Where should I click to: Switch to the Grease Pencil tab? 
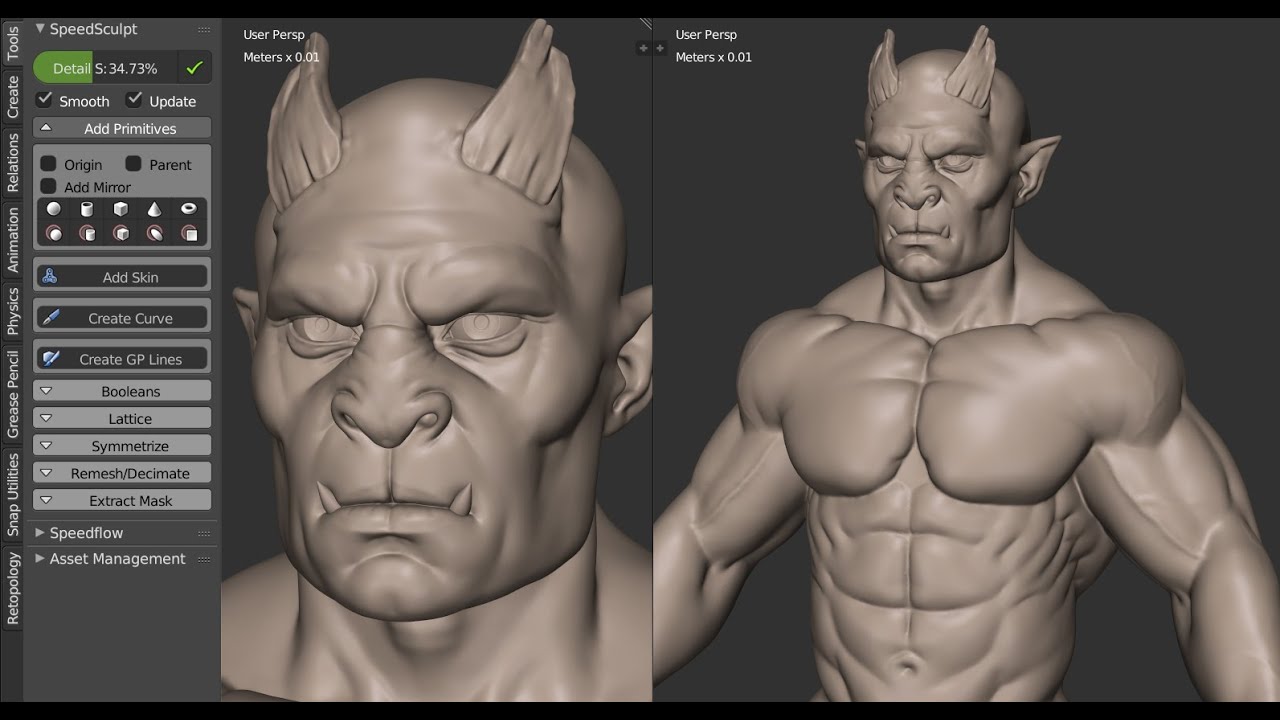(x=12, y=394)
